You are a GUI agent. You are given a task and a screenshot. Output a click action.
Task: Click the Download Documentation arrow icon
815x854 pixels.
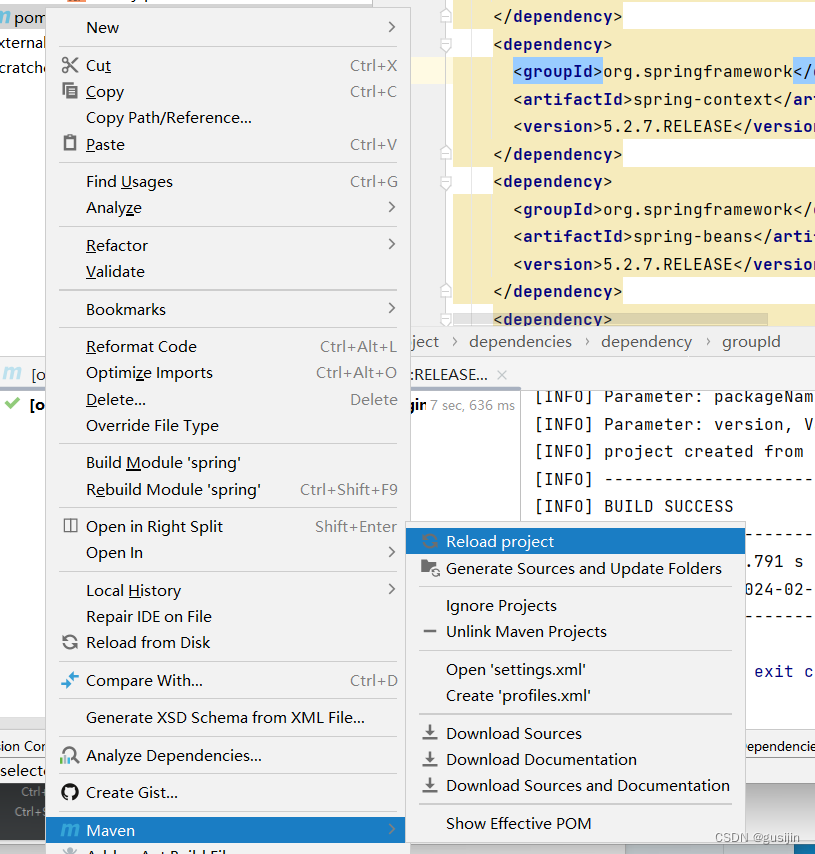coord(430,759)
